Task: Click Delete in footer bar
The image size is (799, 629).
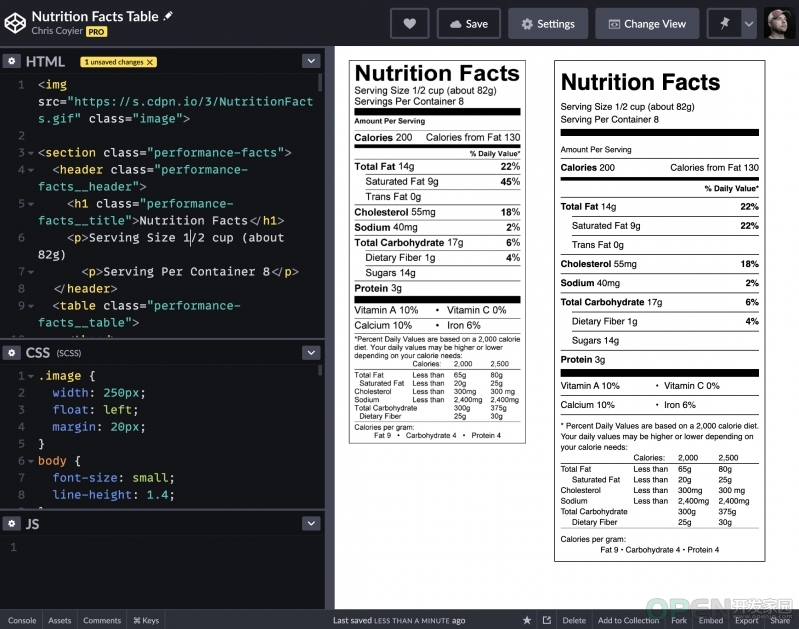Action: (x=574, y=620)
